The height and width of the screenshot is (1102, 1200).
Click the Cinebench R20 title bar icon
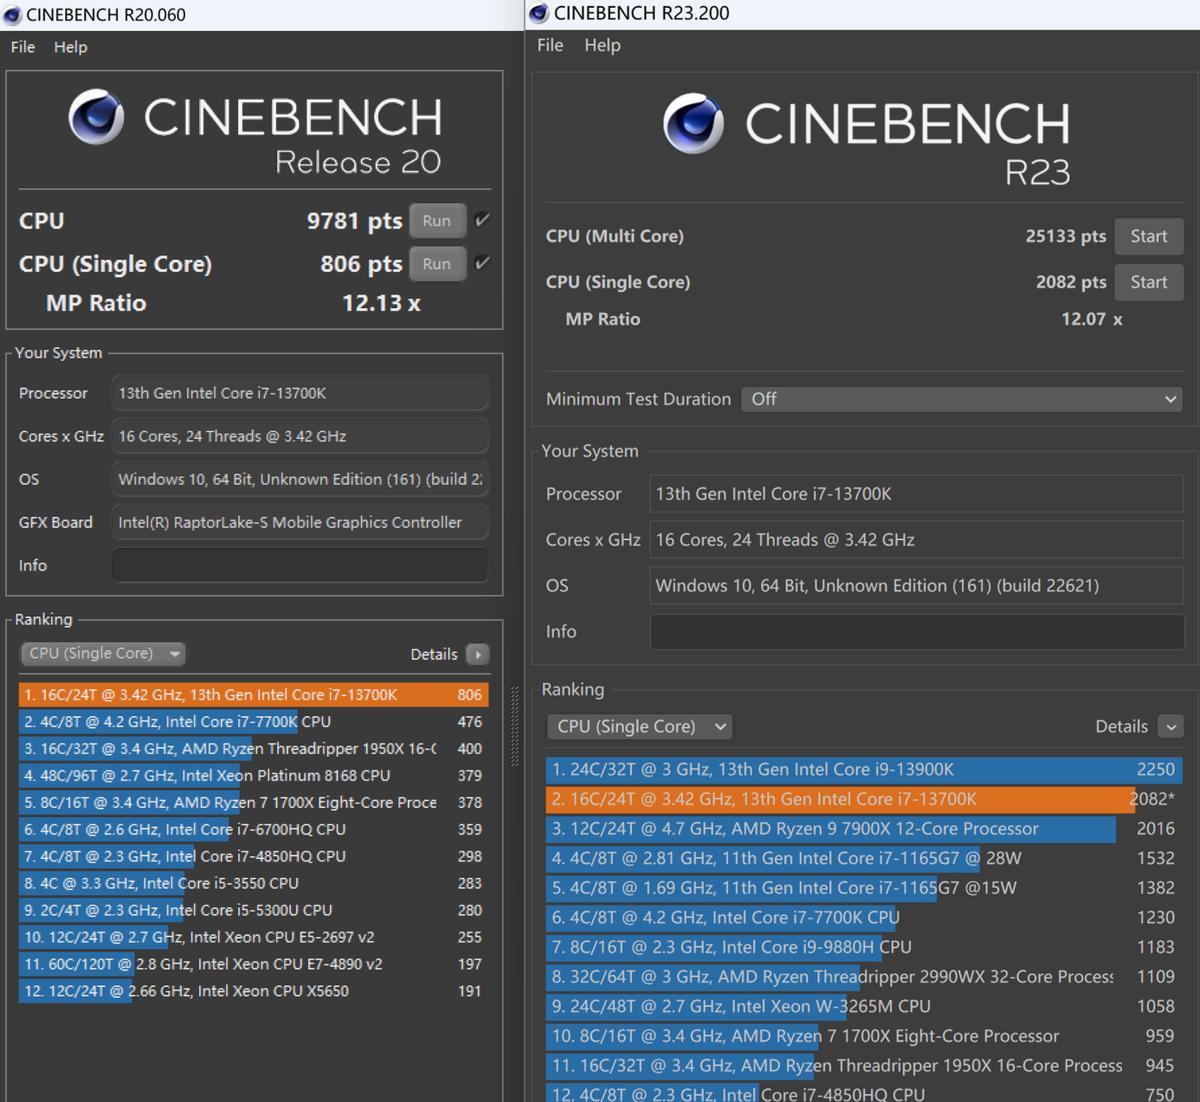point(12,15)
